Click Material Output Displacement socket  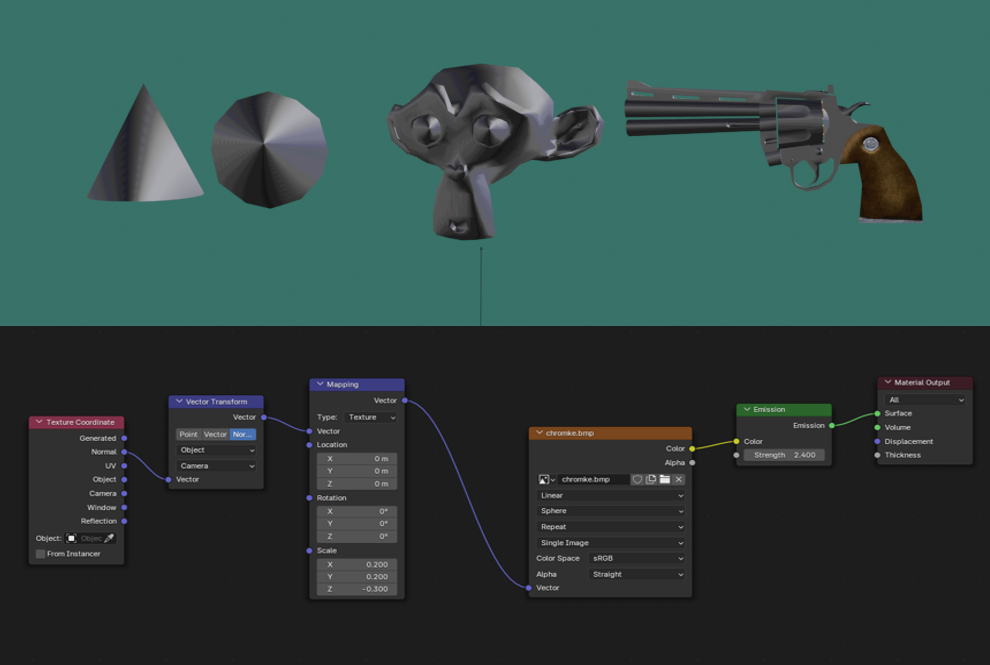point(878,441)
